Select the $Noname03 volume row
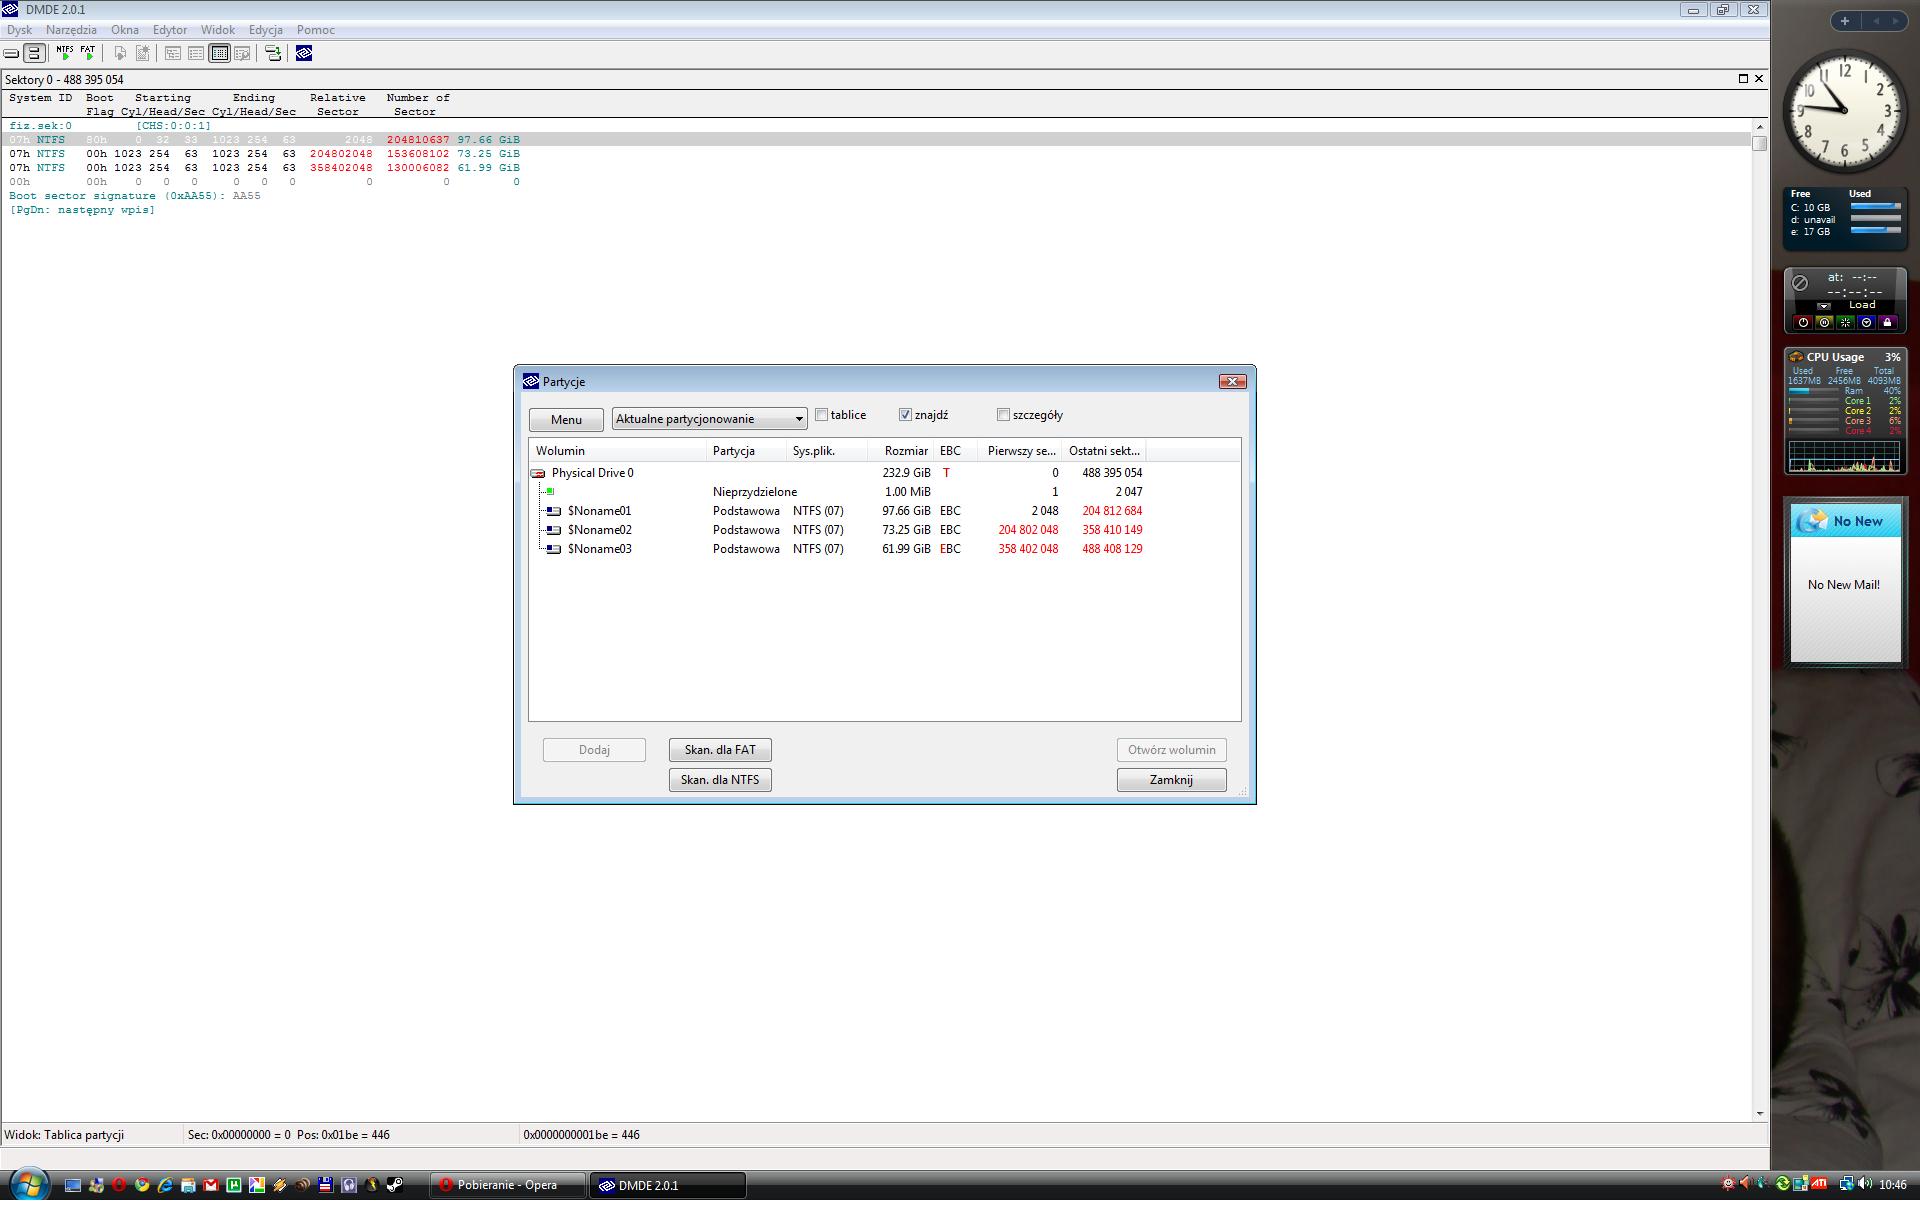 tap(885, 549)
